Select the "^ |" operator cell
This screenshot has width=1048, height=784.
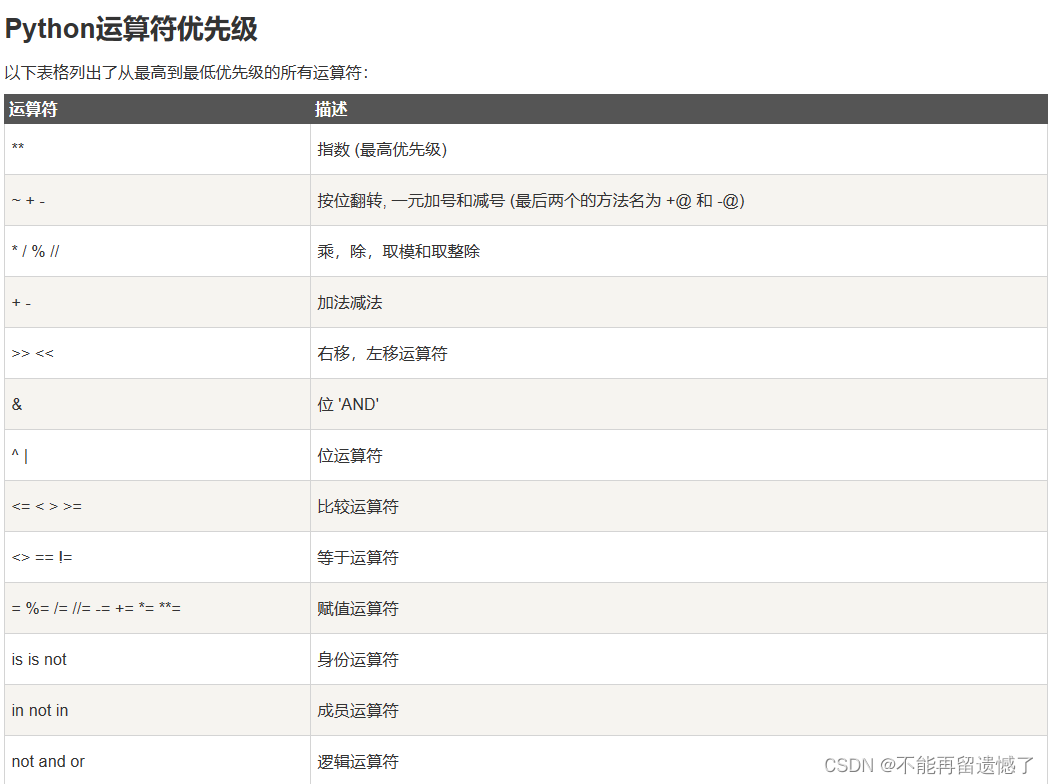[x=157, y=455]
